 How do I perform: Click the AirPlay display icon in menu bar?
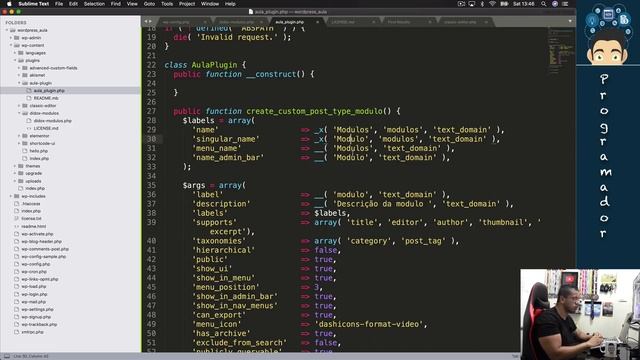click(471, 4)
